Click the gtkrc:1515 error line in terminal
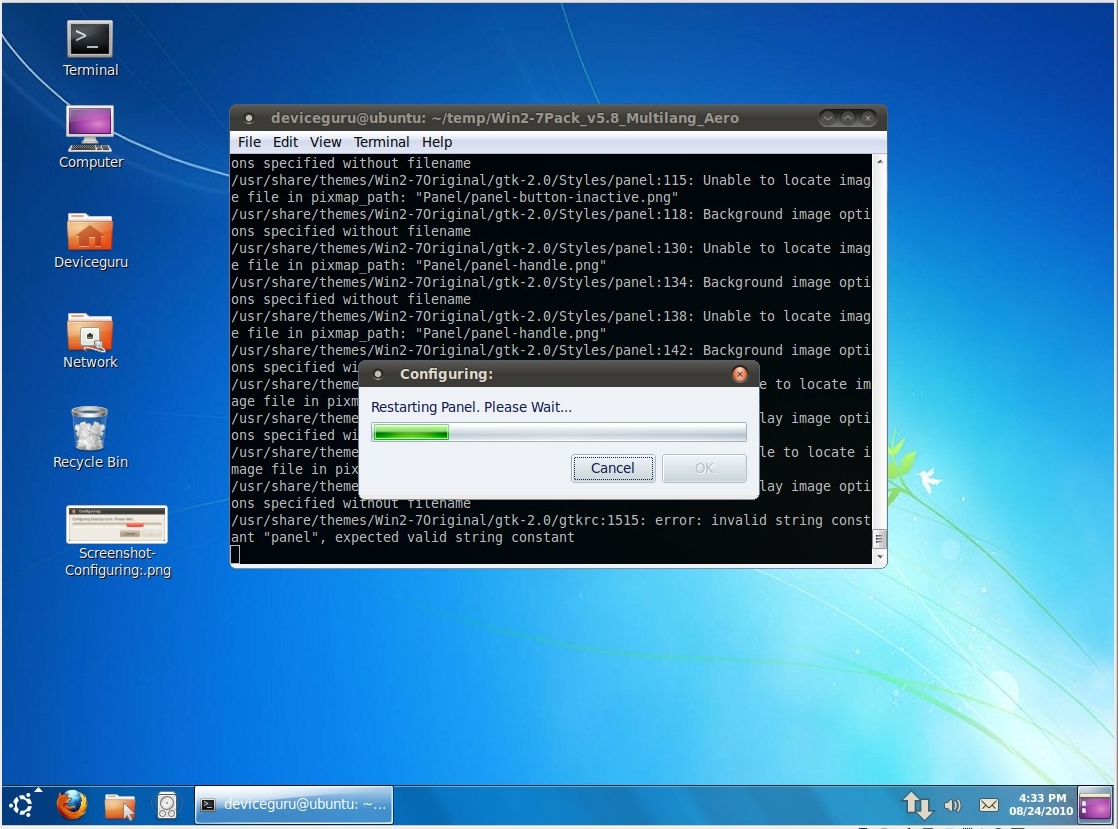This screenshot has width=1118, height=829. tap(550, 529)
